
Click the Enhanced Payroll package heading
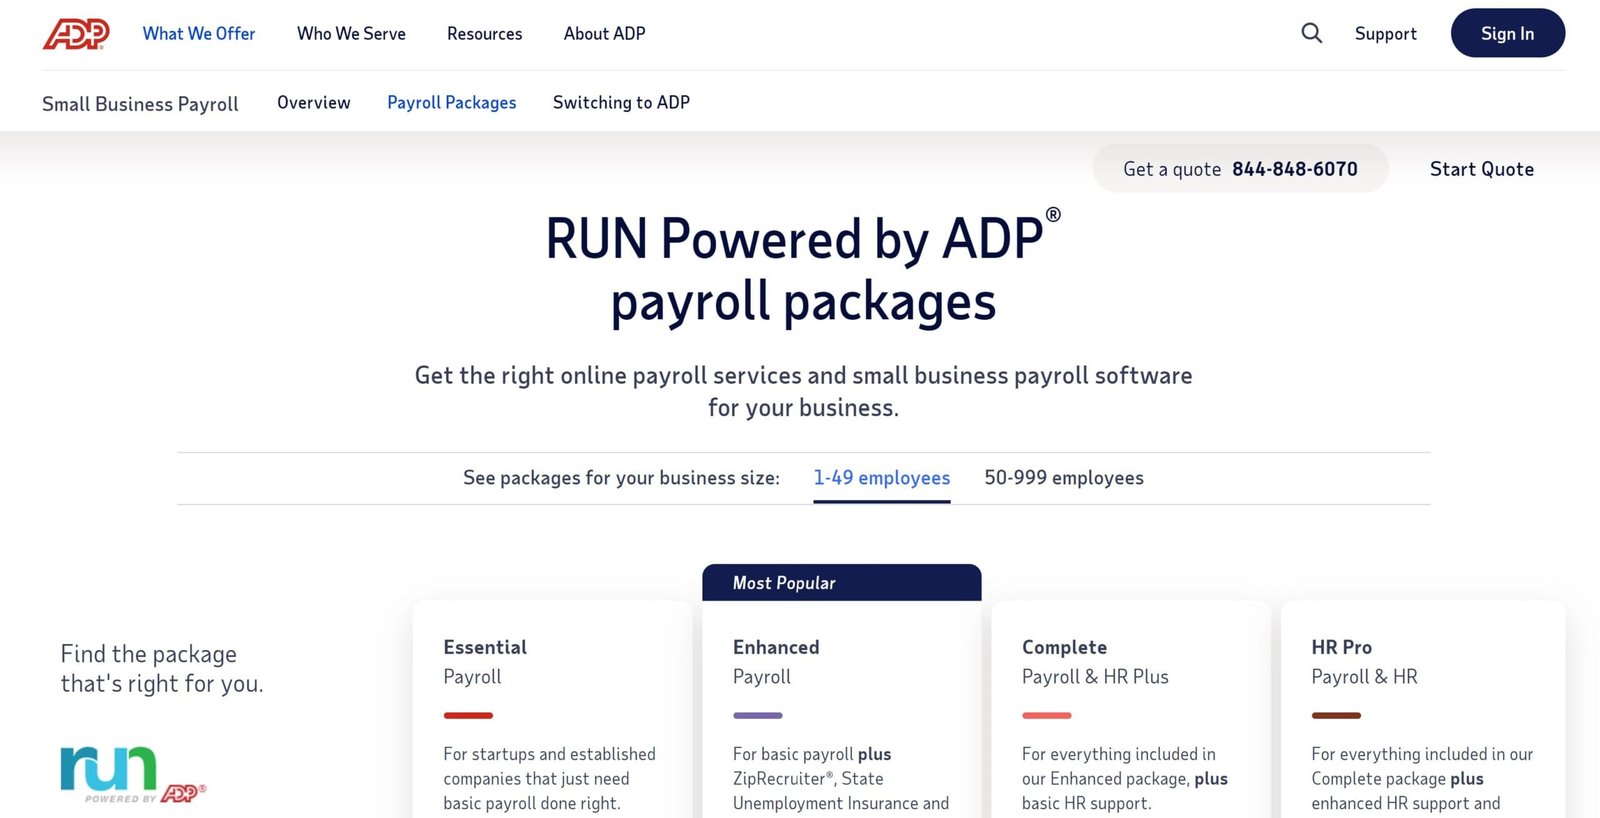776,661
